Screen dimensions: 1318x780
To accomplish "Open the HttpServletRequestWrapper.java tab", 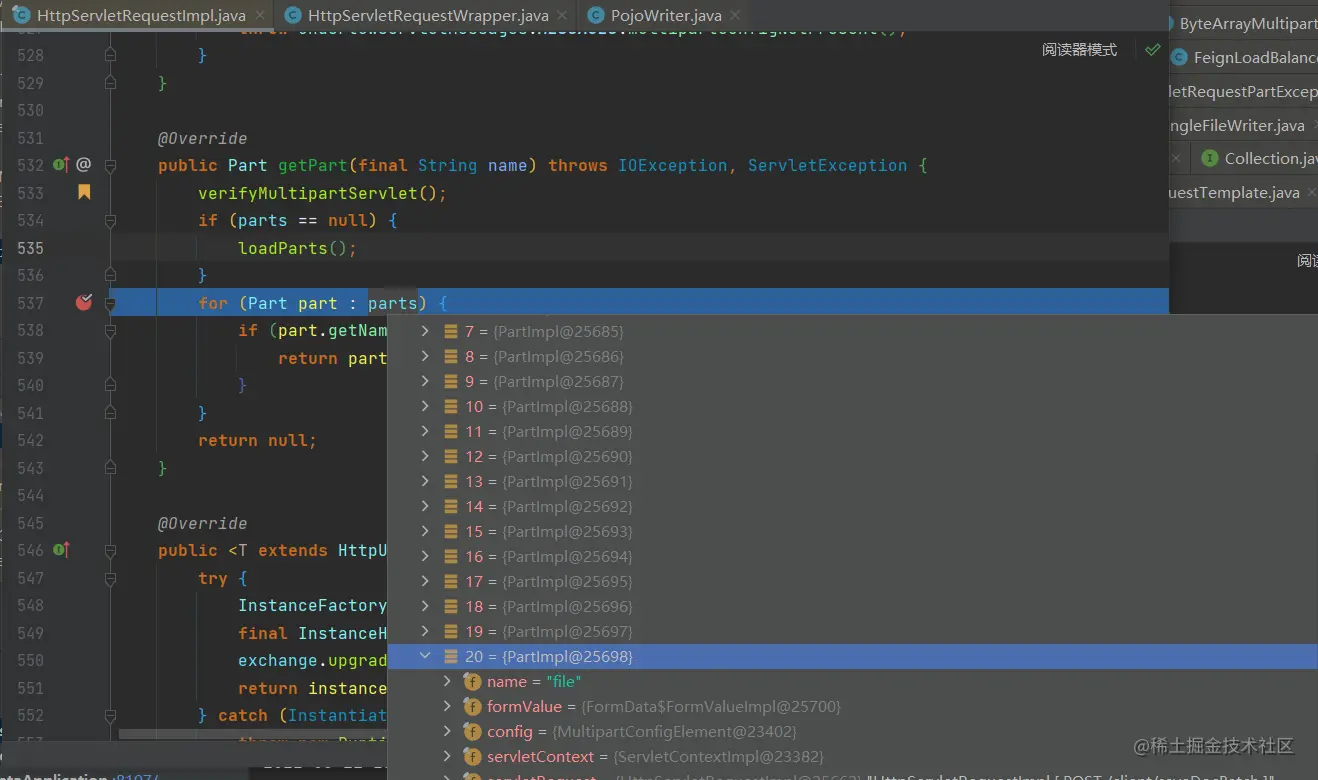I will pyautogui.click(x=428, y=15).
